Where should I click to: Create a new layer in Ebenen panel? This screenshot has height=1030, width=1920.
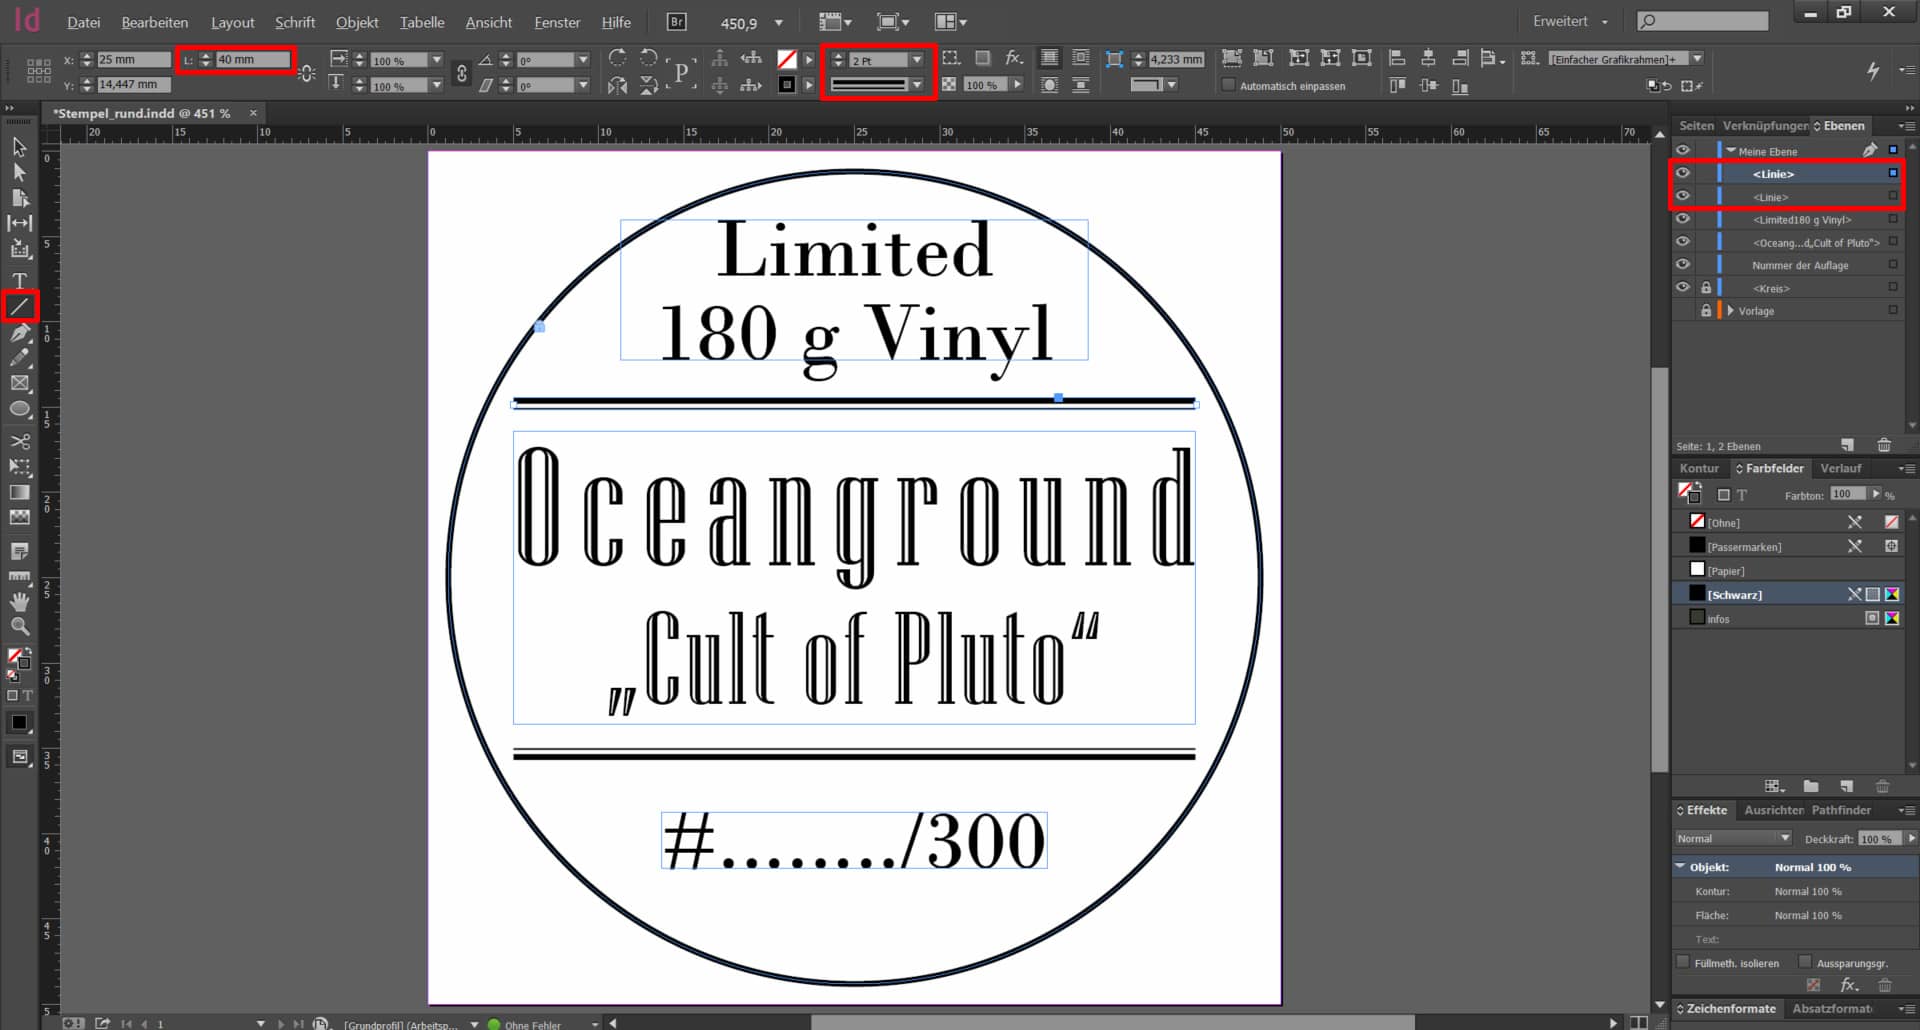click(x=1847, y=445)
